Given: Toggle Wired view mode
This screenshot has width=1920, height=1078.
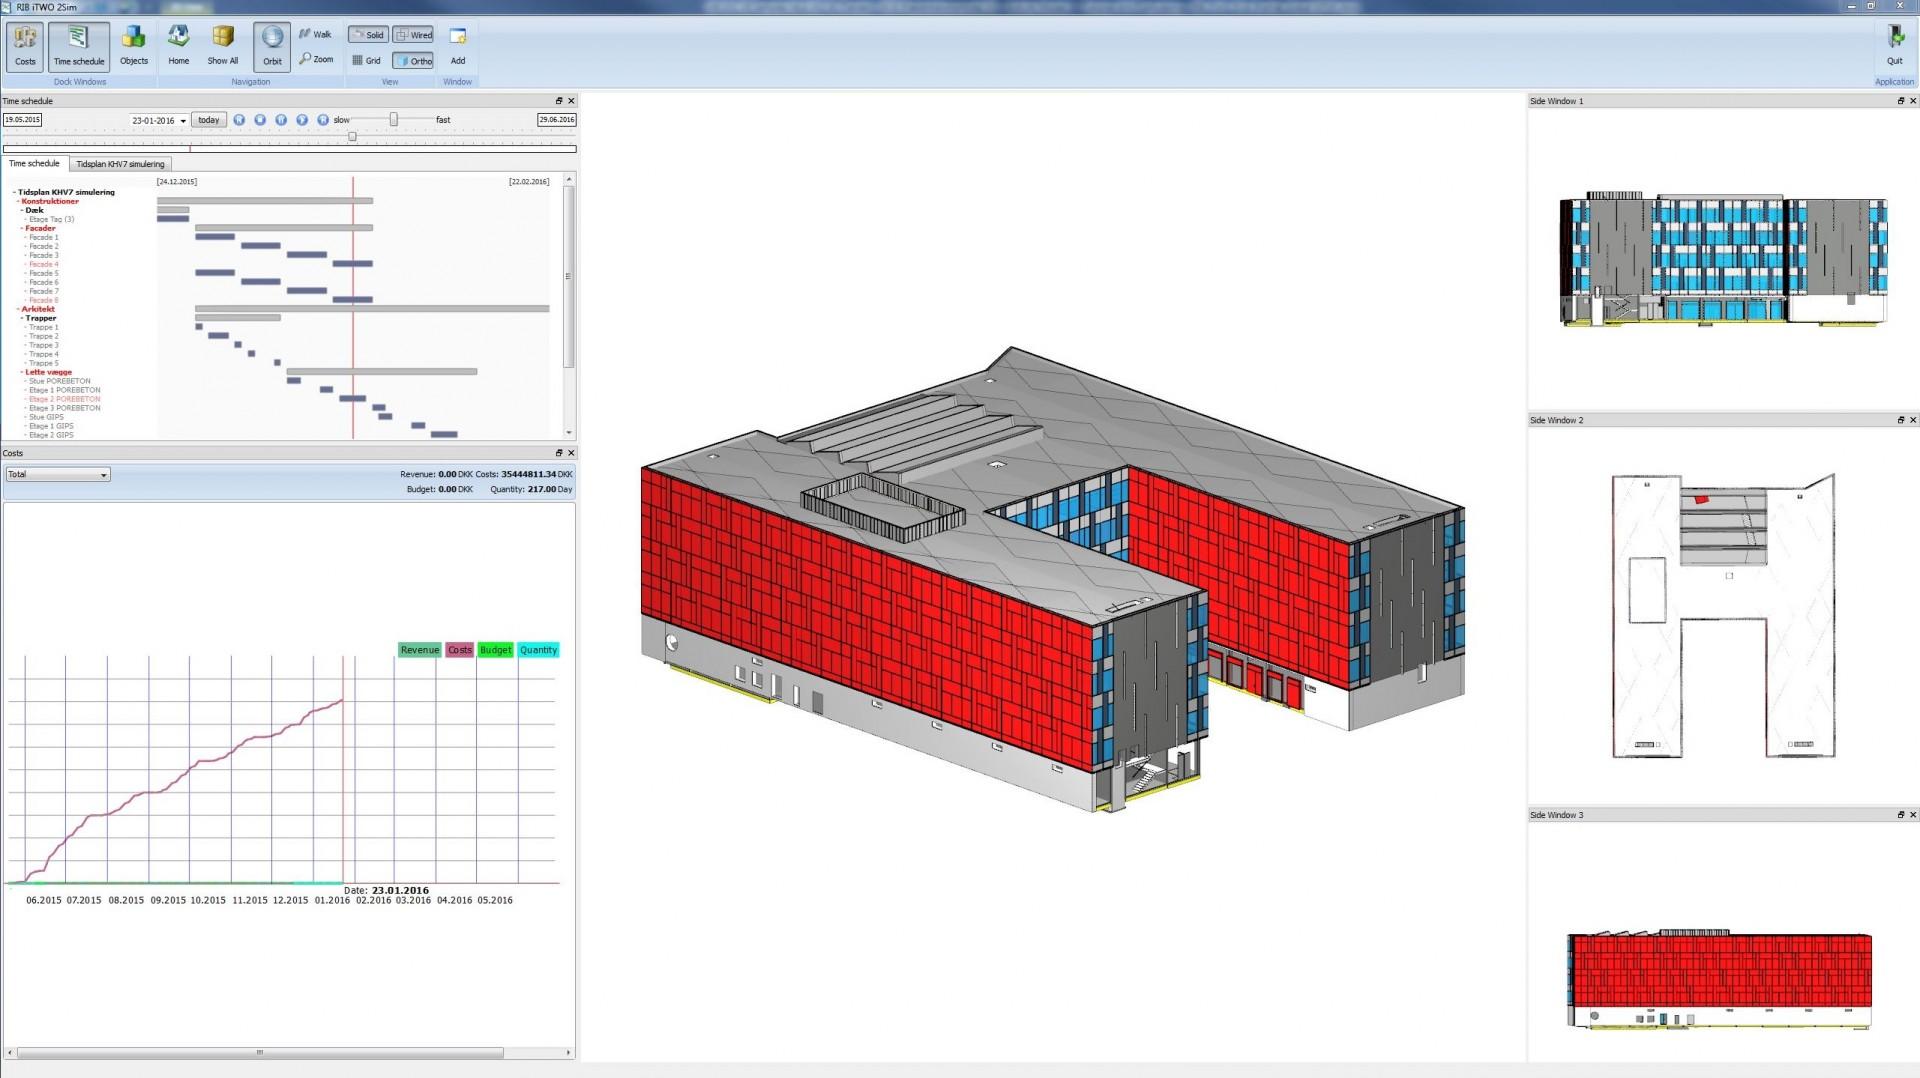Looking at the screenshot, I should pos(414,35).
